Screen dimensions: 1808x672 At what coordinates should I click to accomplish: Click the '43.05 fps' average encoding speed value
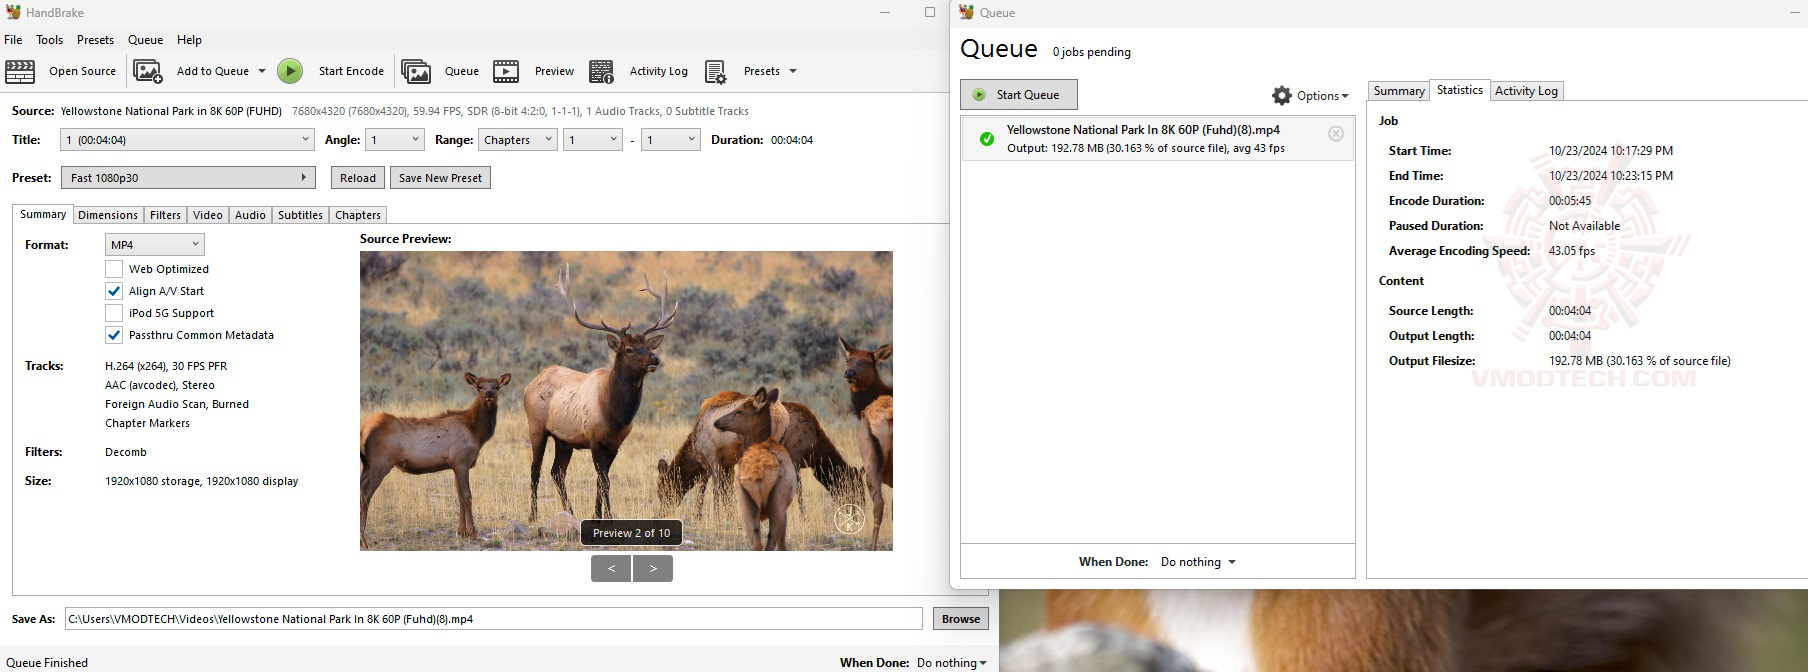point(1572,251)
